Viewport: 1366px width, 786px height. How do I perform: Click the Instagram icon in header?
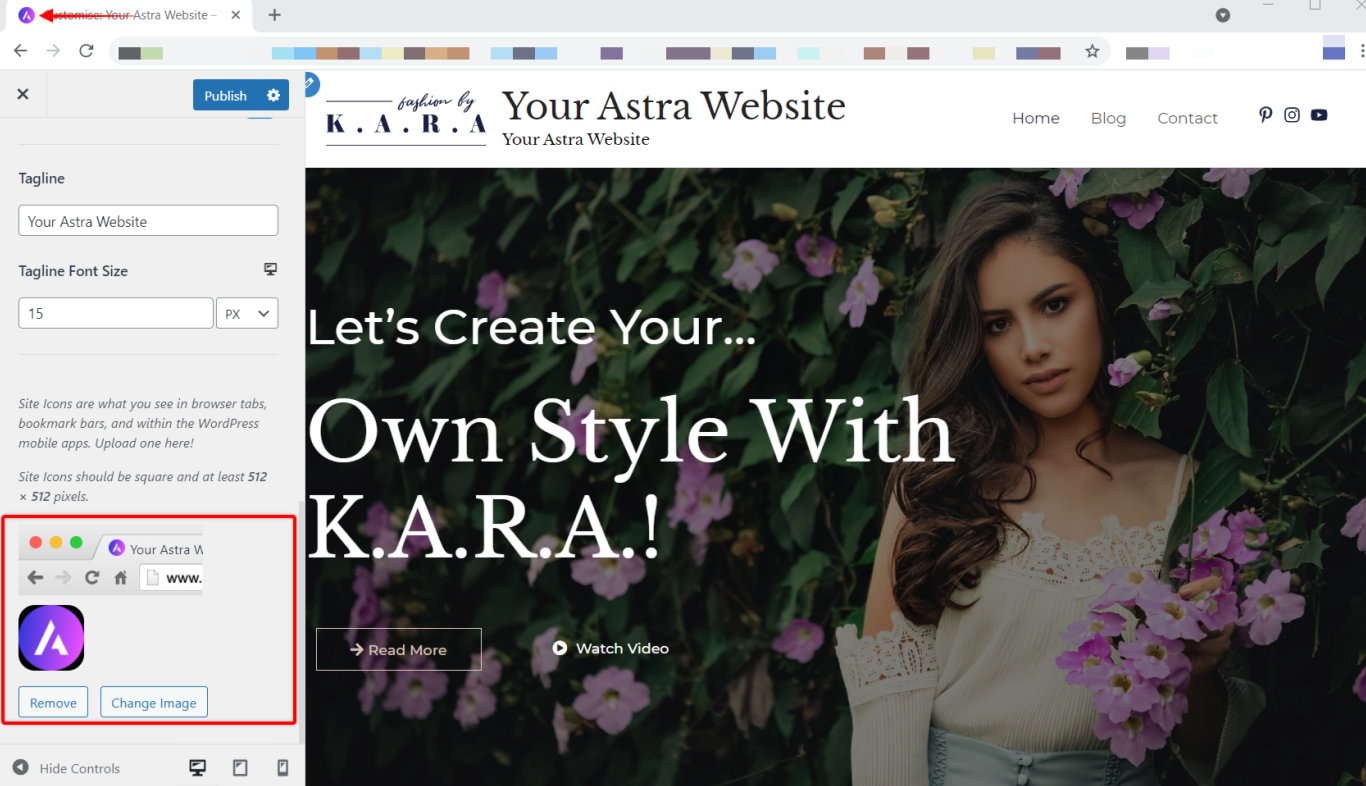click(1292, 115)
